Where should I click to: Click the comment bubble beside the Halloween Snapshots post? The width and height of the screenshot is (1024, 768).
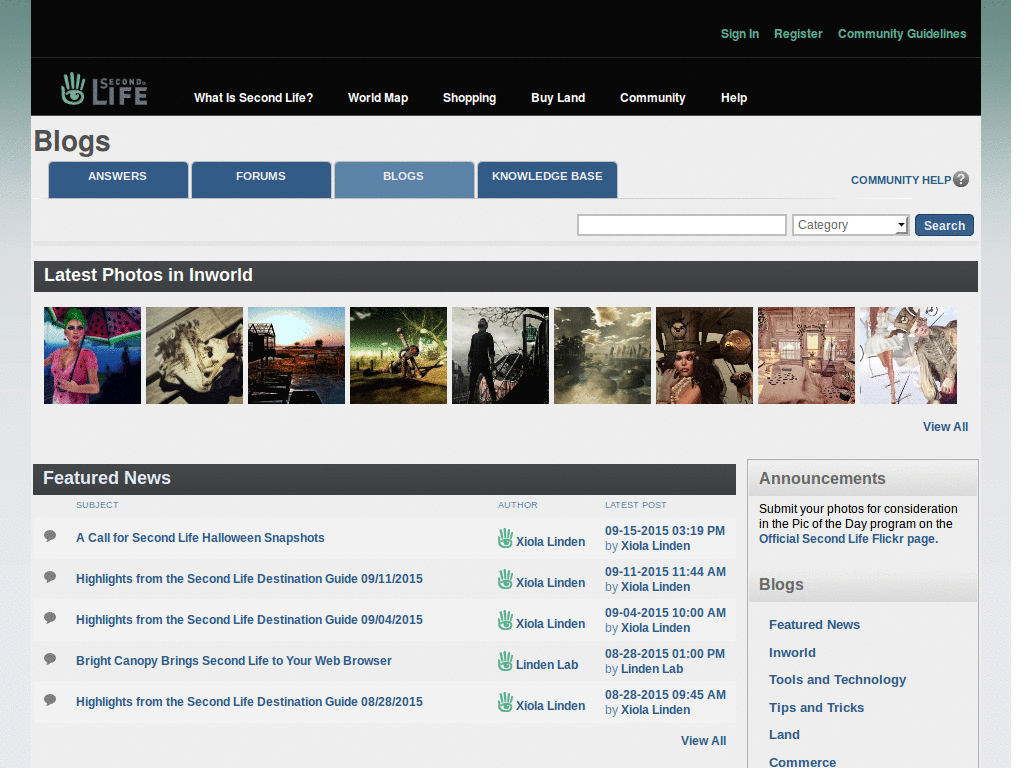click(50, 535)
